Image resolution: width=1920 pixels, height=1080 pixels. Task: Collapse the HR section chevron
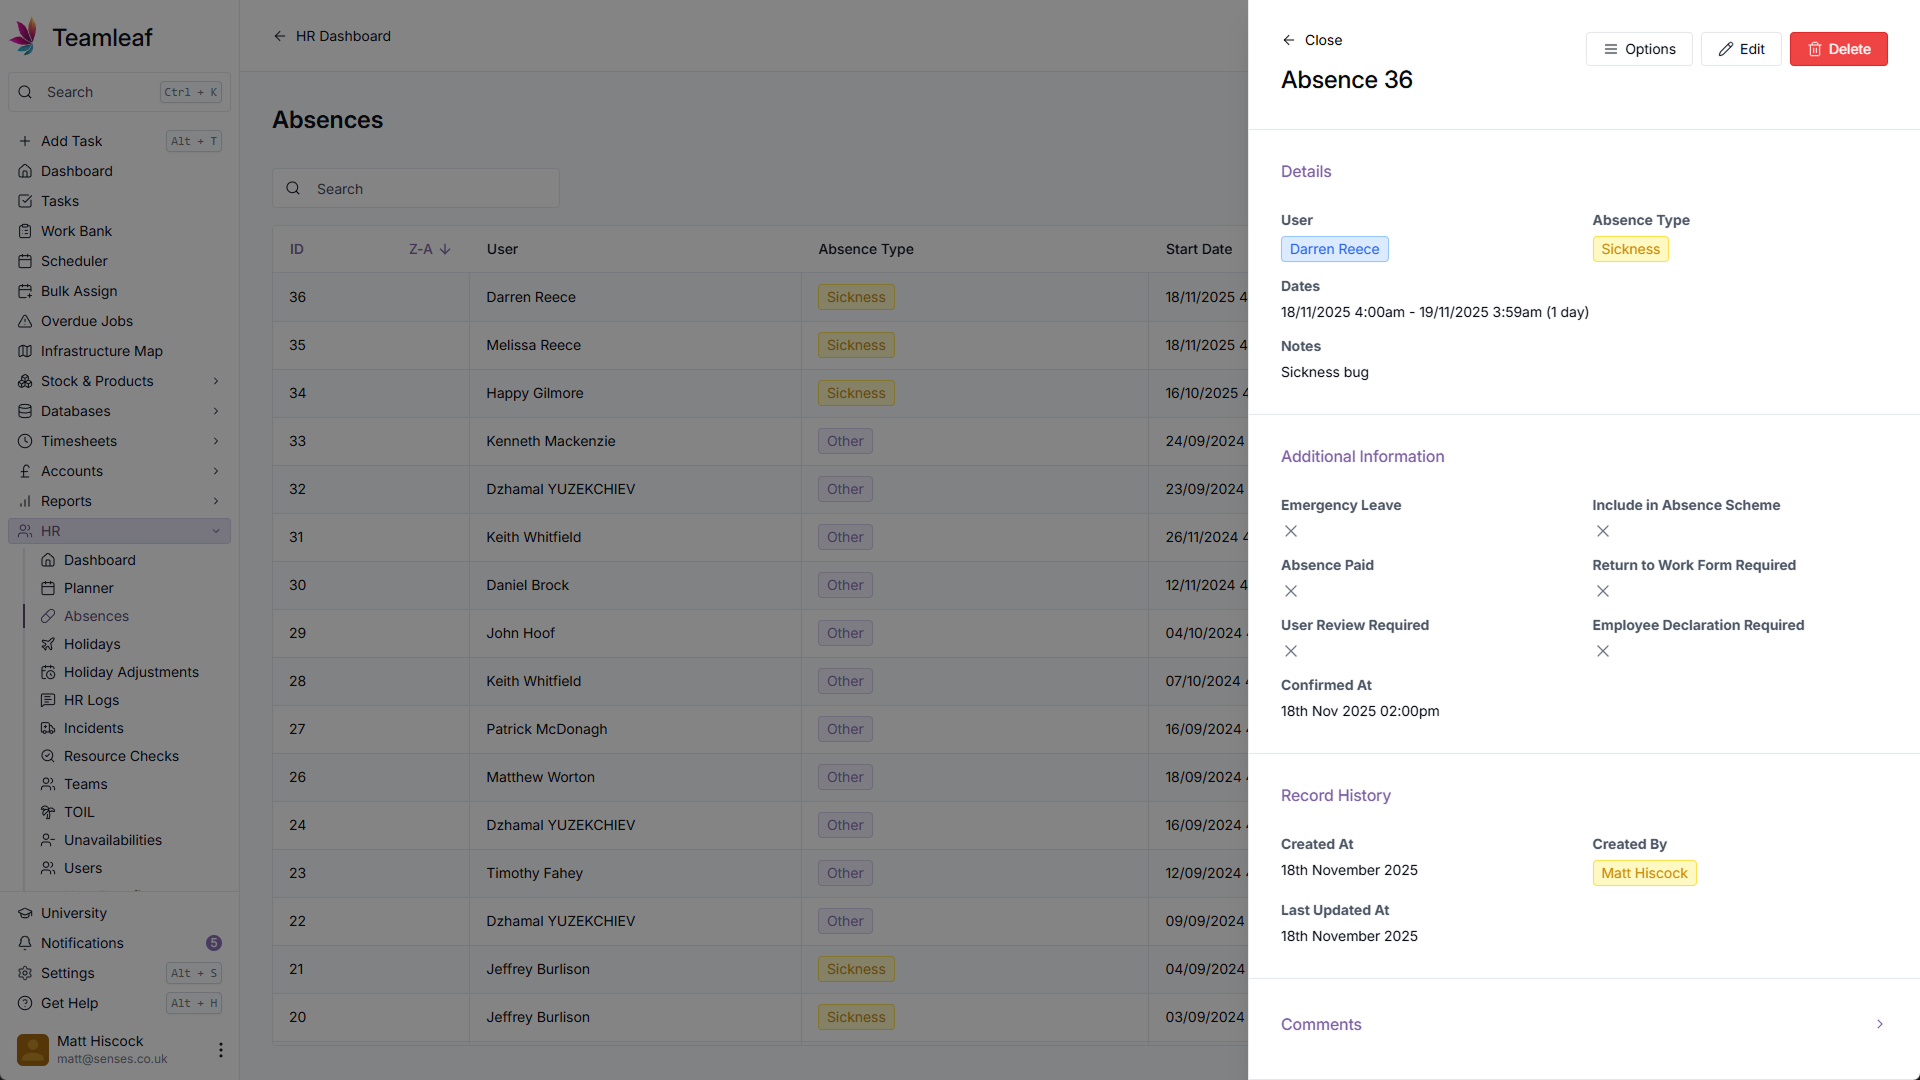pyautogui.click(x=215, y=531)
